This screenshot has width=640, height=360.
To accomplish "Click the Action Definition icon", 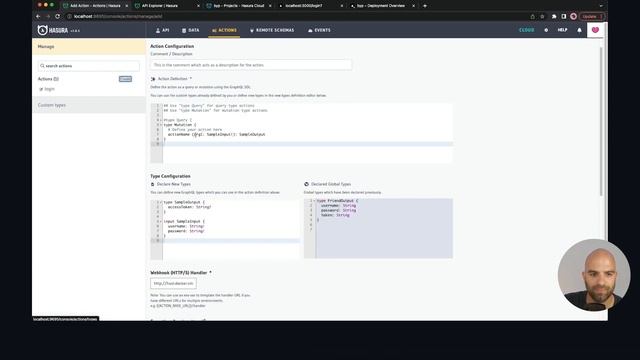I will (x=153, y=79).
